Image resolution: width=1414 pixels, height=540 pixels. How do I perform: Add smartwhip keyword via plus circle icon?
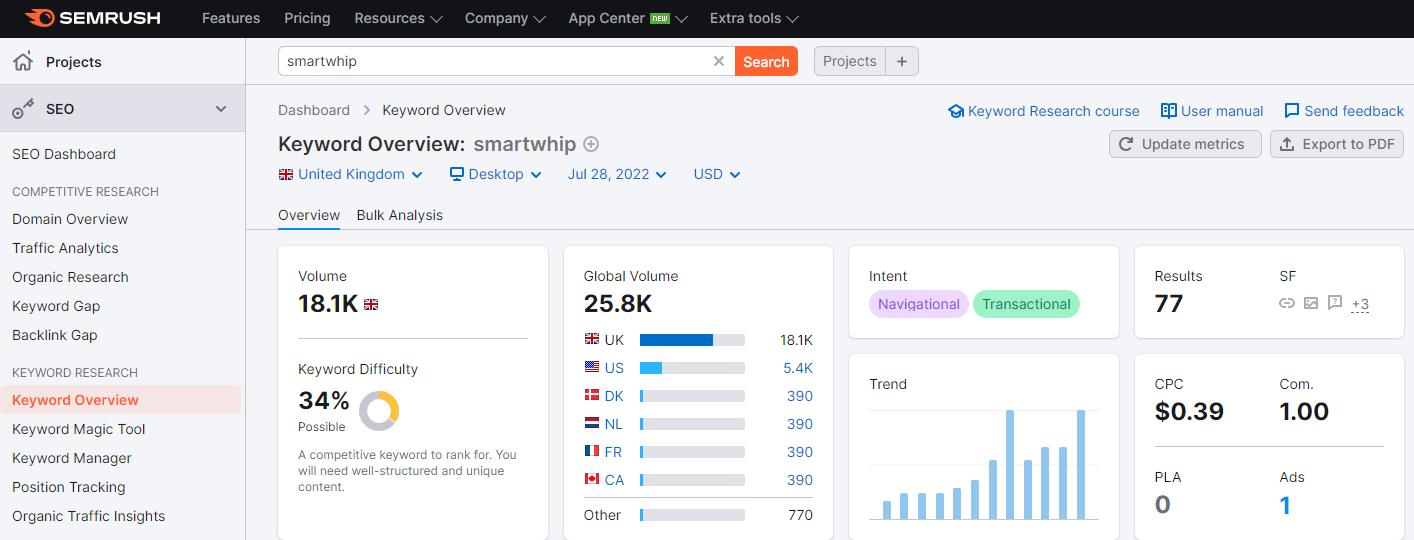click(591, 144)
